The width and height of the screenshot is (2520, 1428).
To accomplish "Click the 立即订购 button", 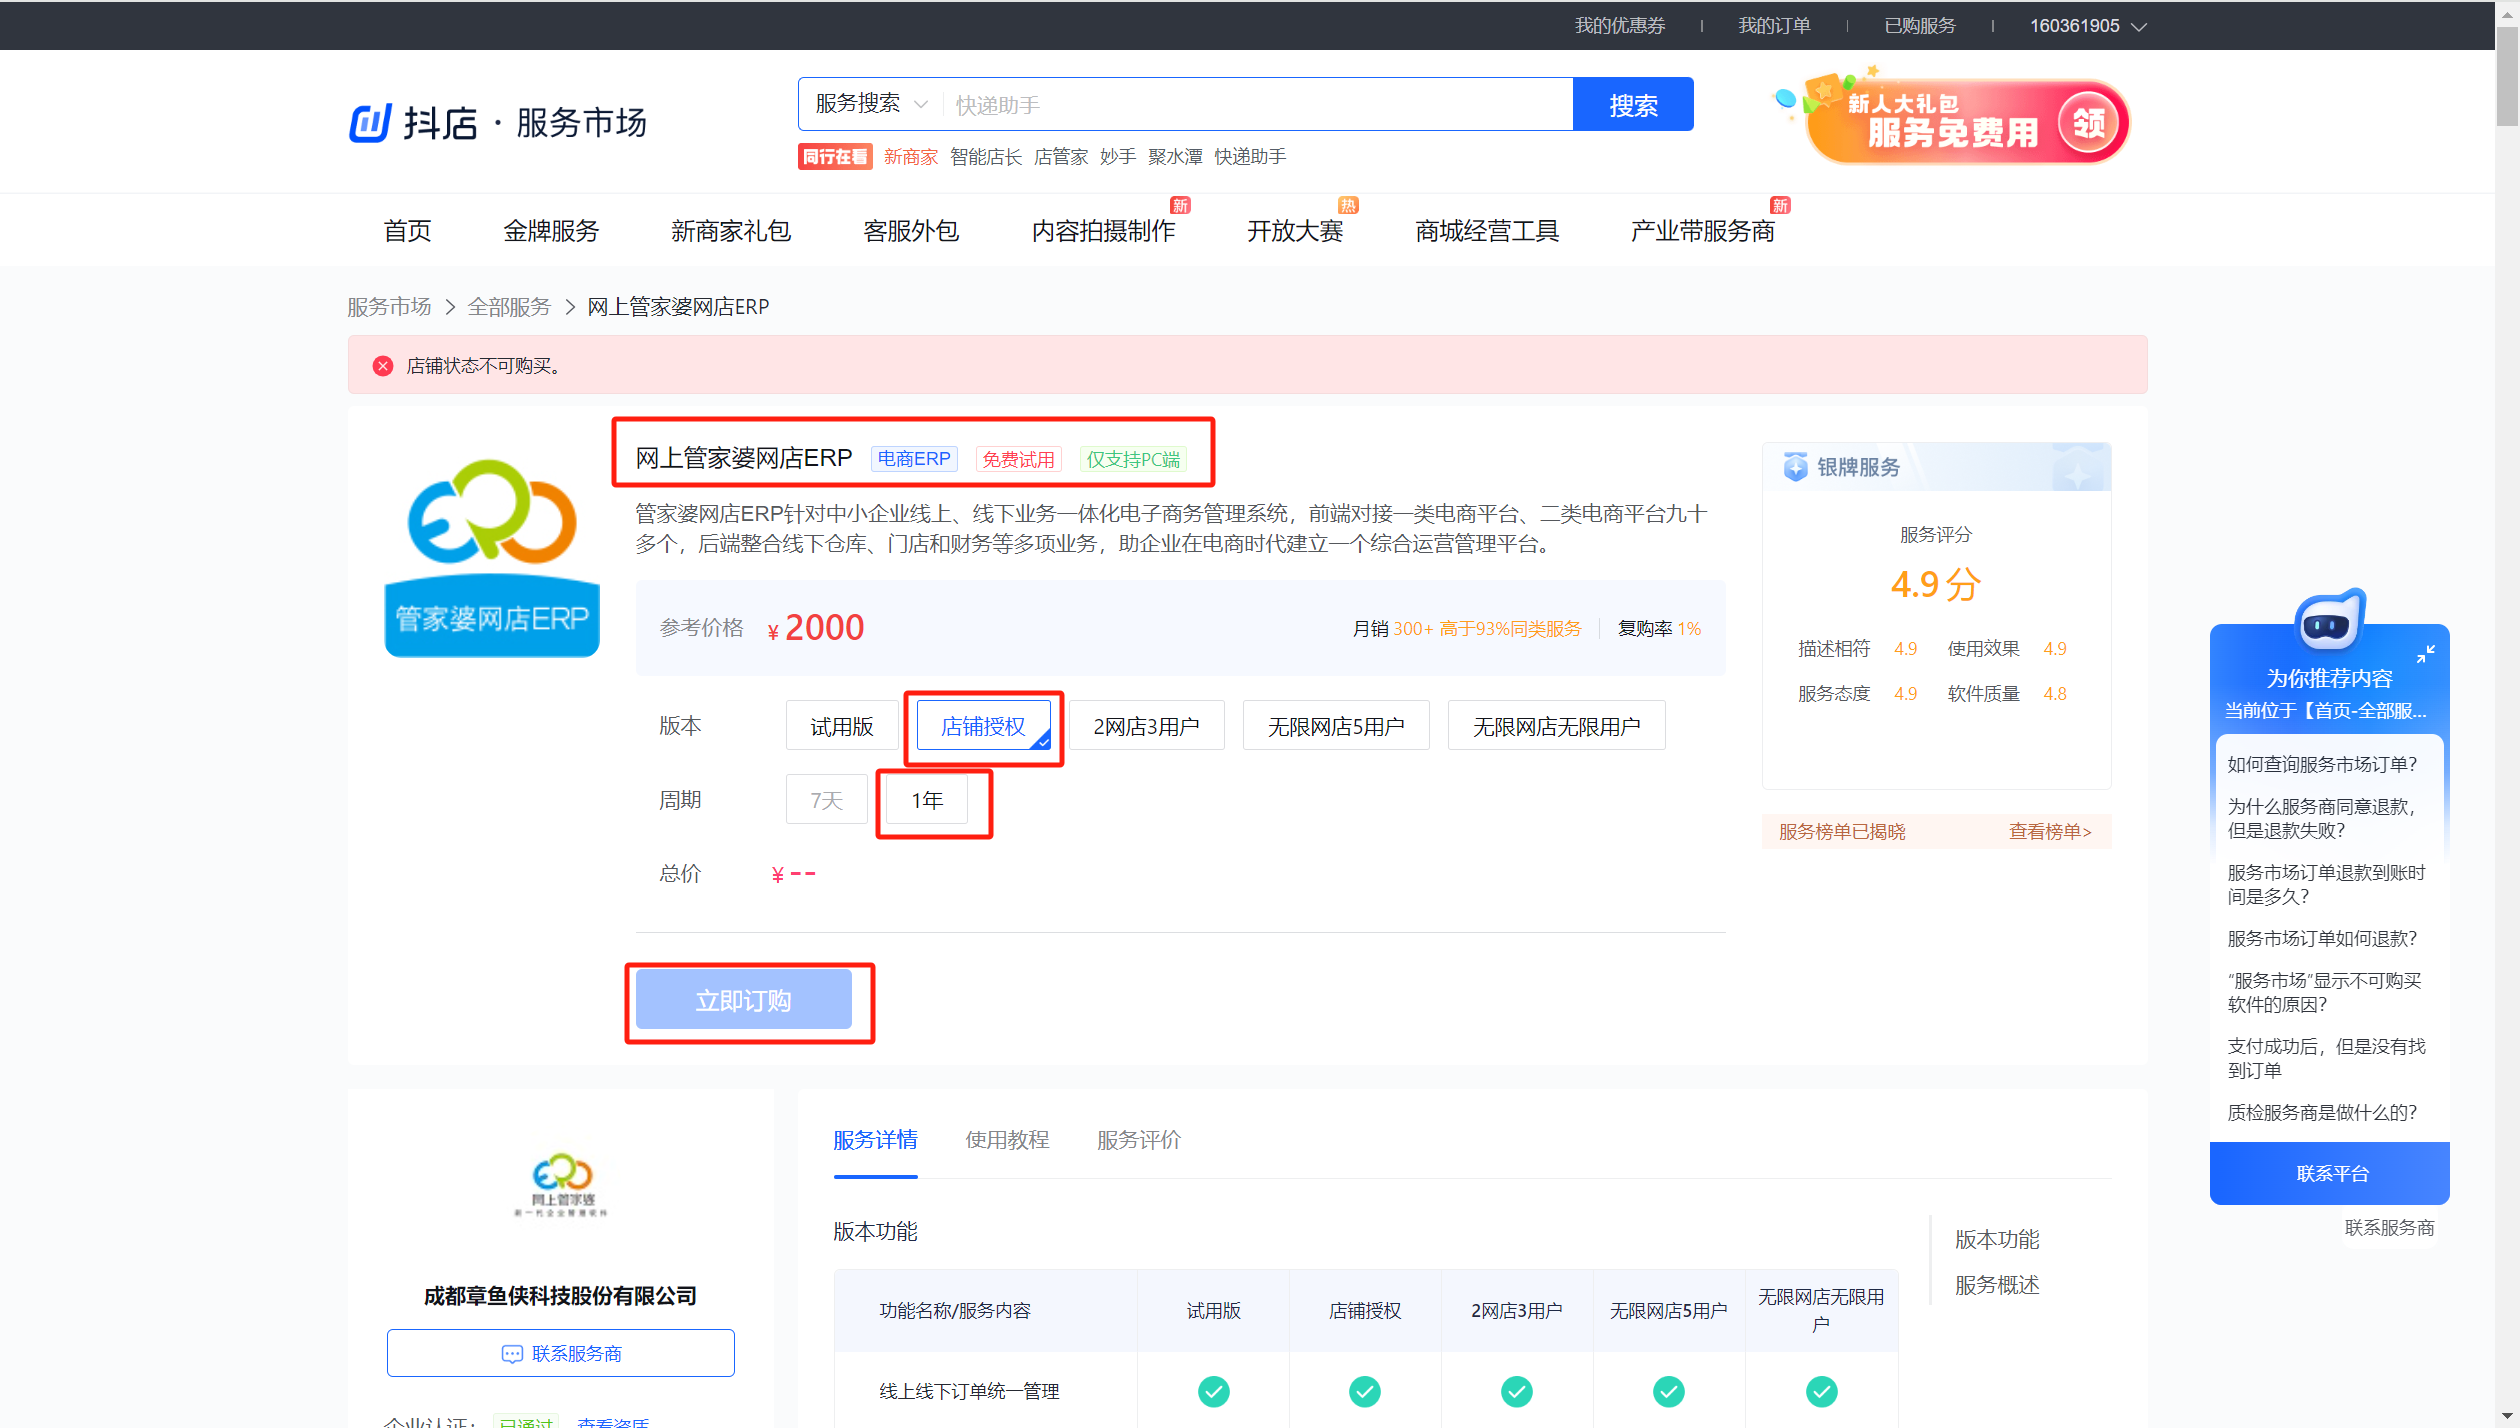I will [x=744, y=1000].
